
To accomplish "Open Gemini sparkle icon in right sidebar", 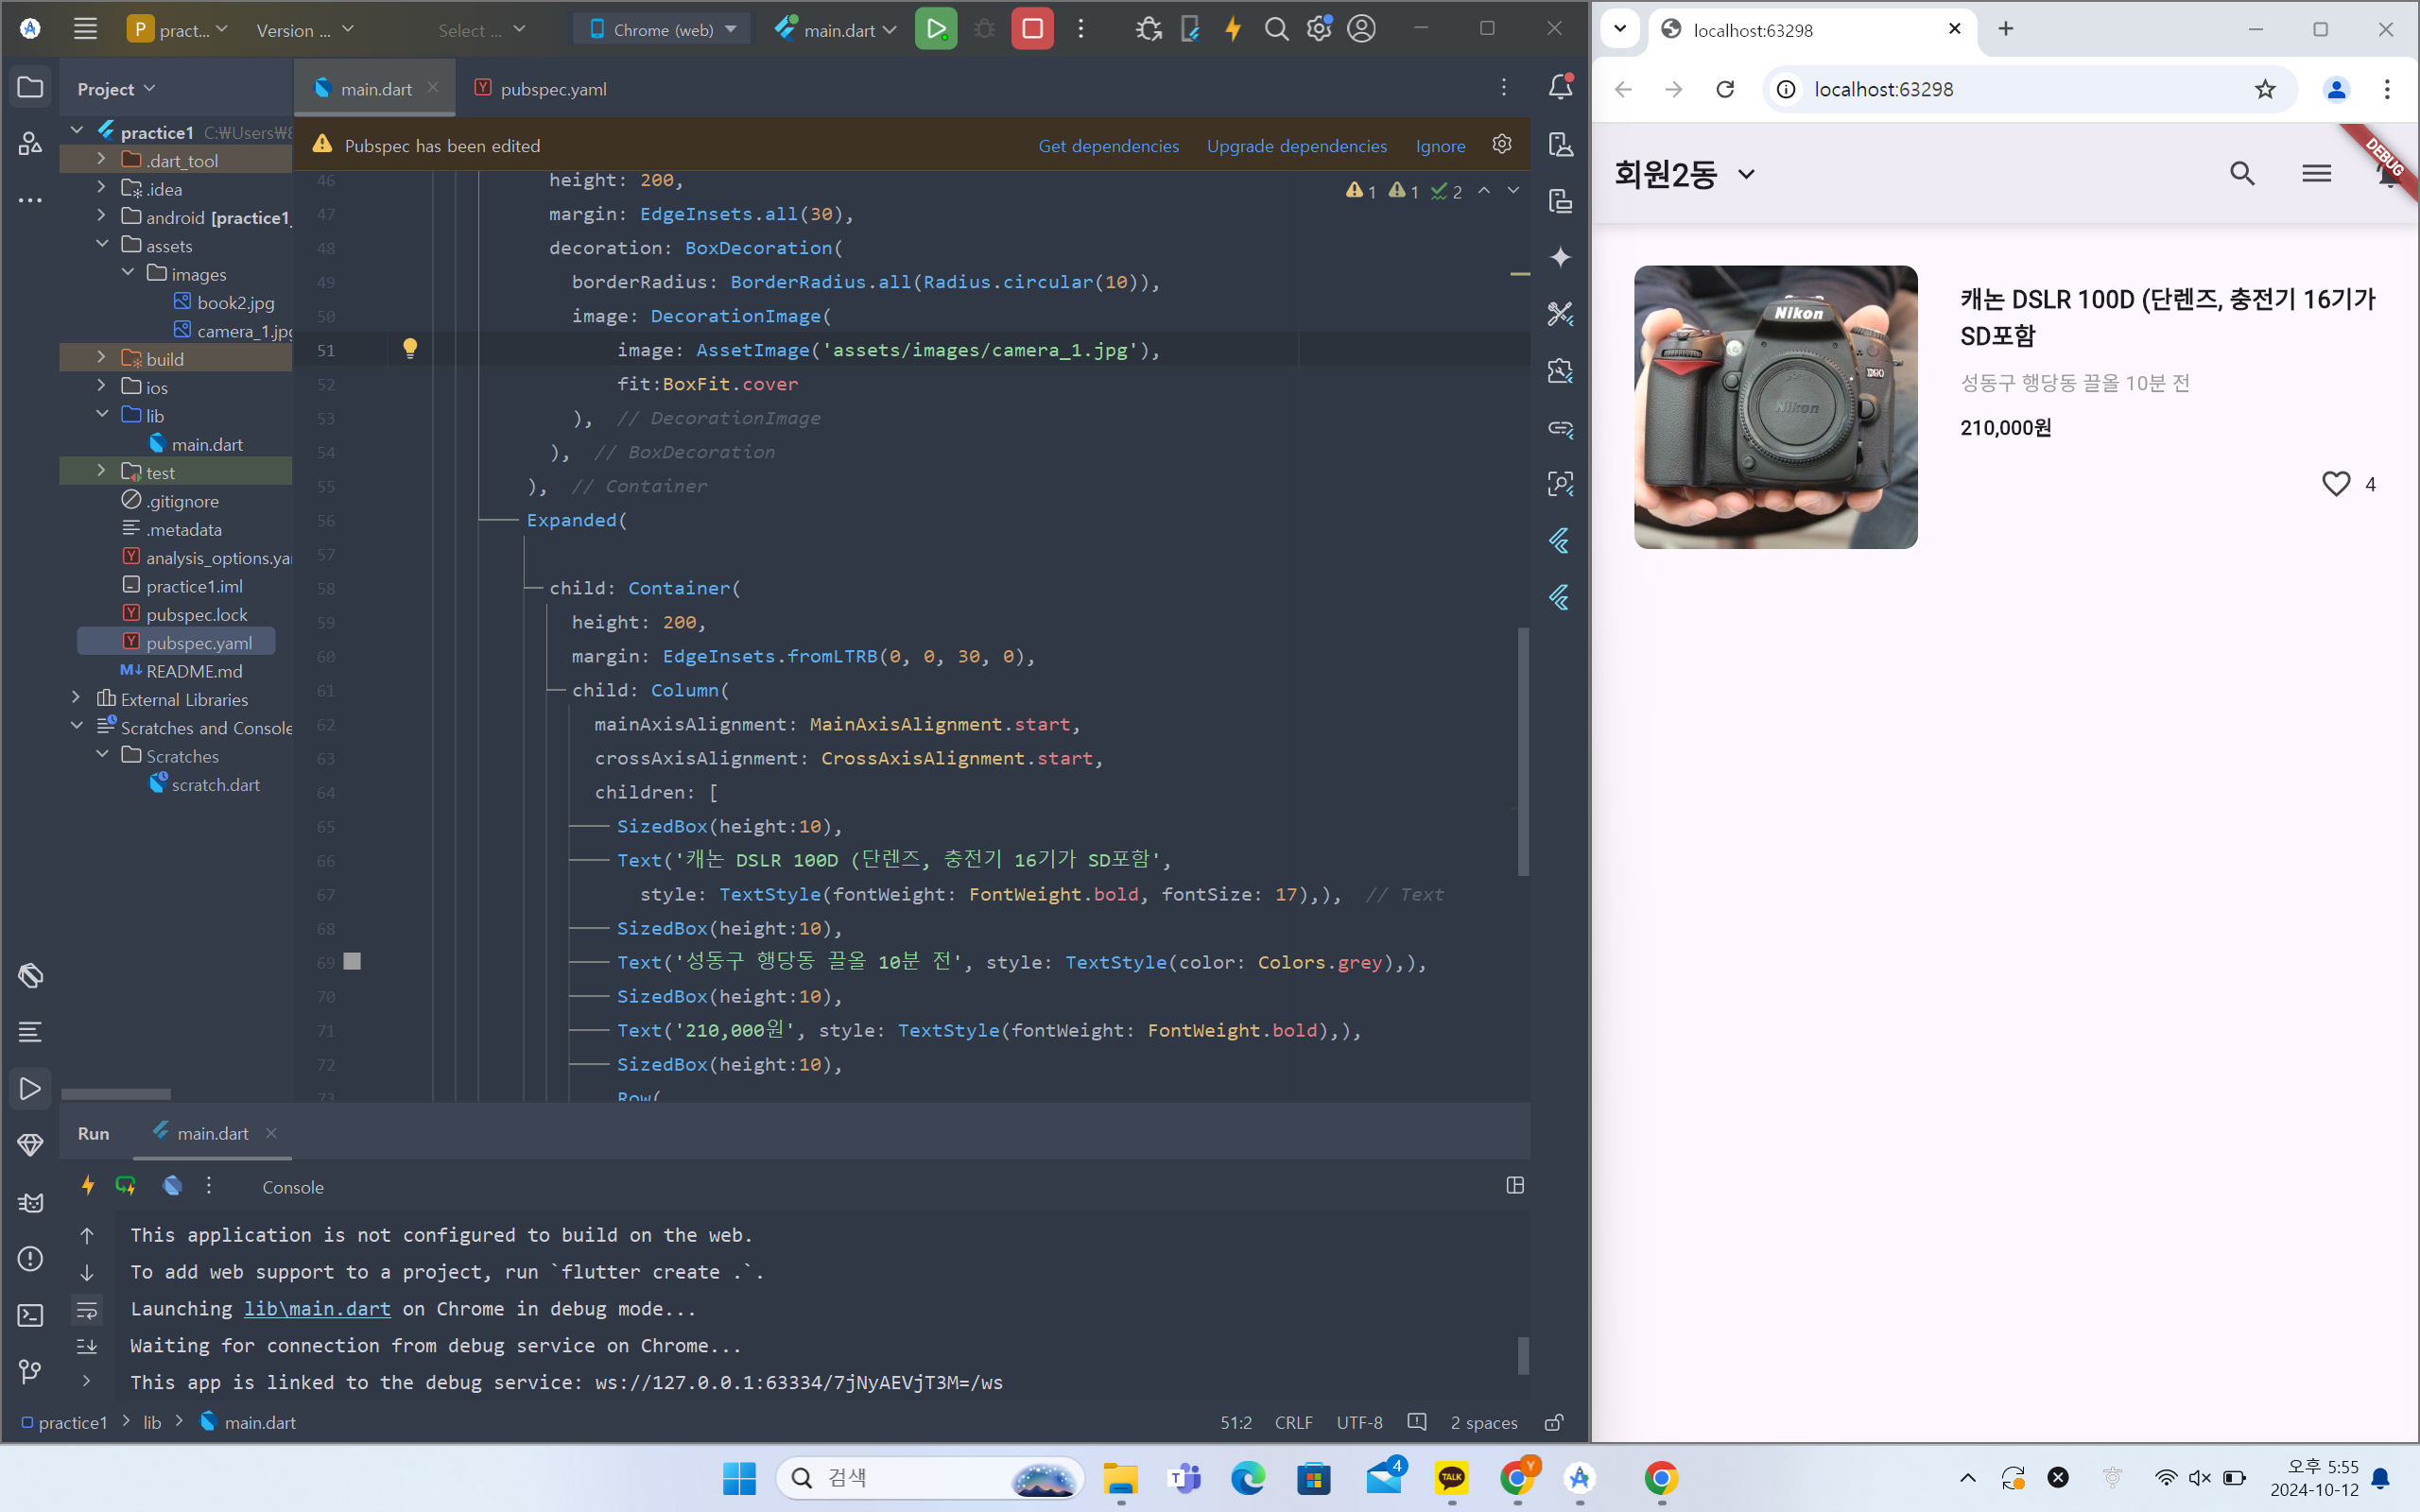I will (1560, 257).
